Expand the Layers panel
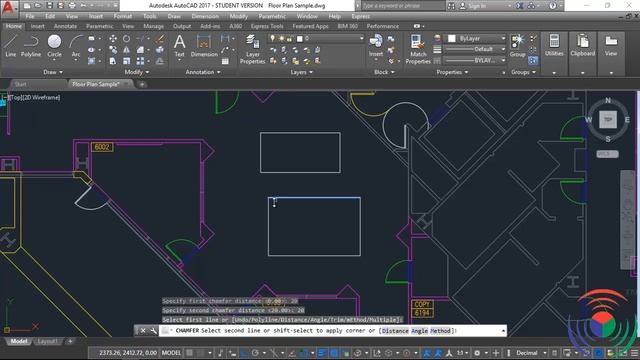 [x=302, y=72]
